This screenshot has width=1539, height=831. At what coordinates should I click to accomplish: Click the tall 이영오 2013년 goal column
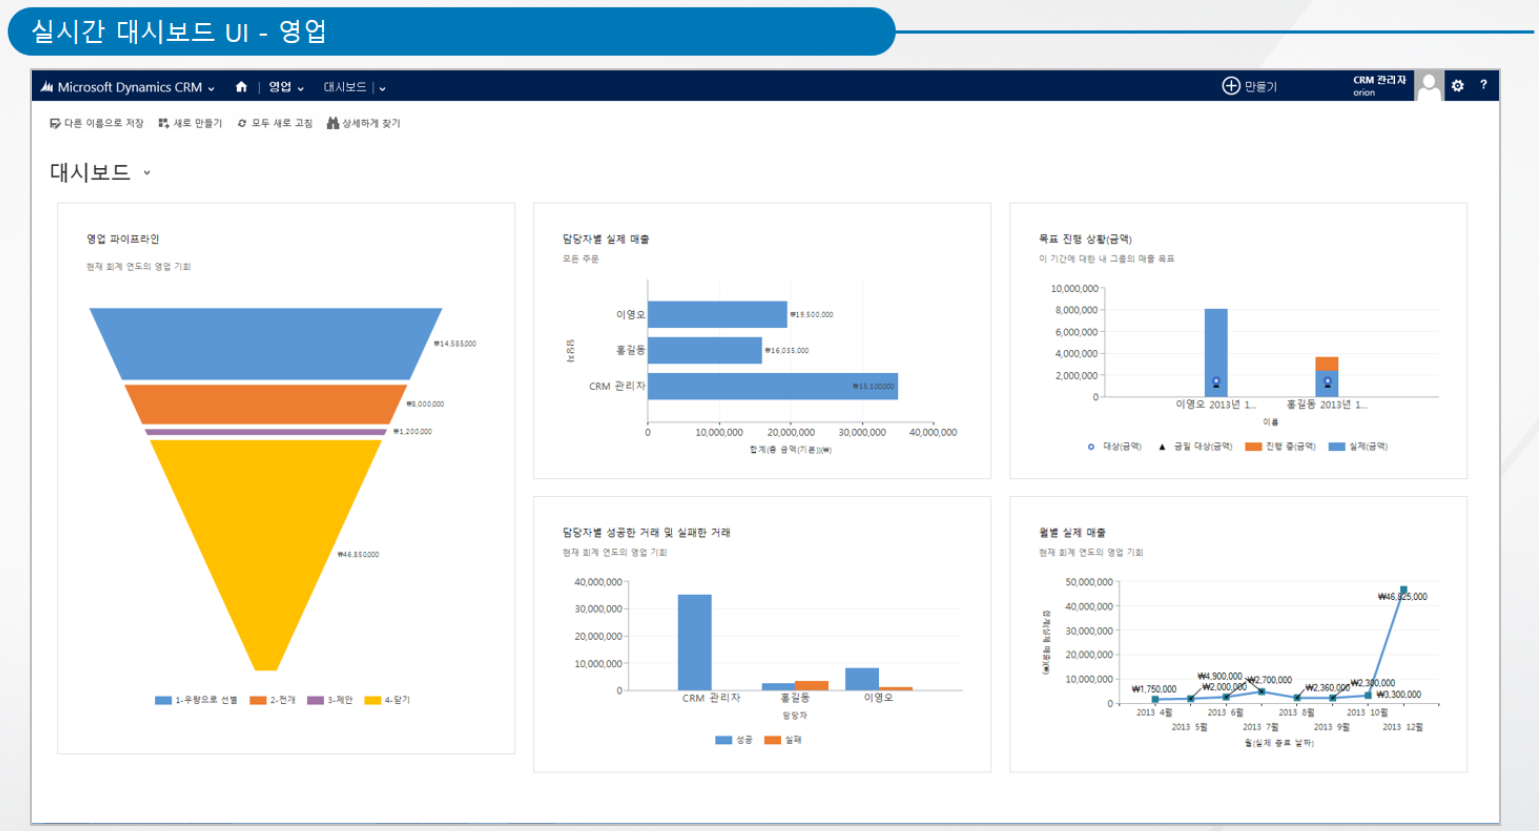(x=1216, y=352)
